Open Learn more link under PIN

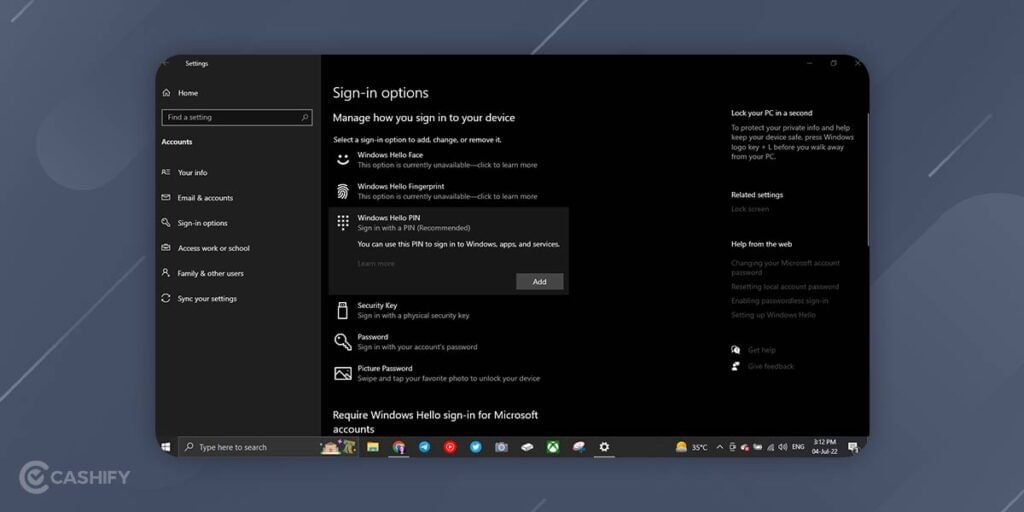point(376,264)
